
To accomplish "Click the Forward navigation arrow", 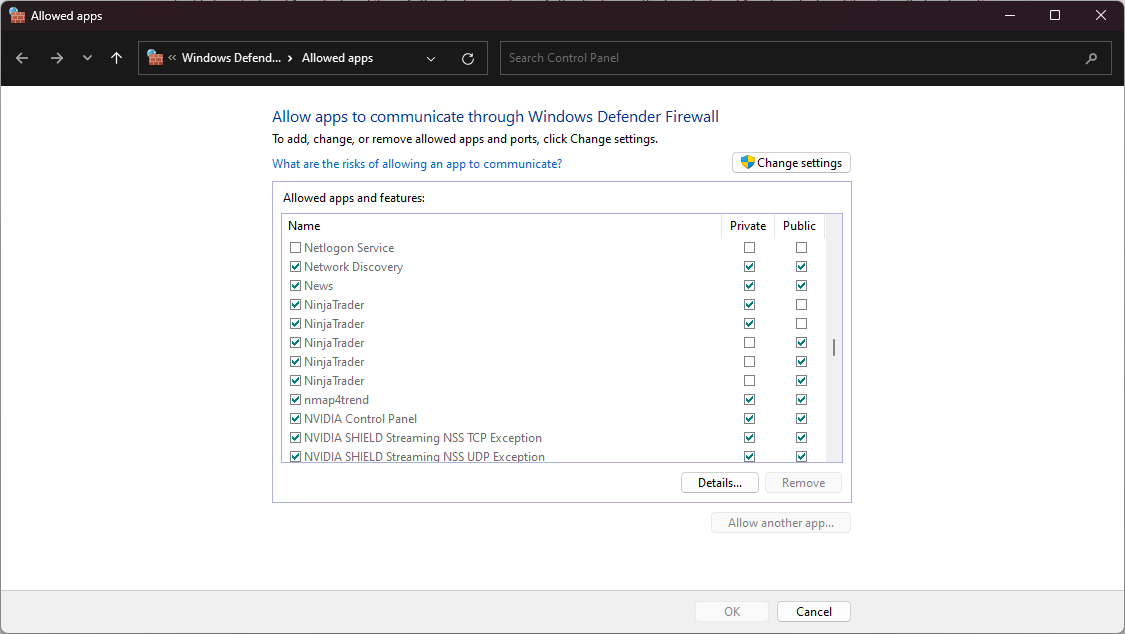I will click(57, 58).
